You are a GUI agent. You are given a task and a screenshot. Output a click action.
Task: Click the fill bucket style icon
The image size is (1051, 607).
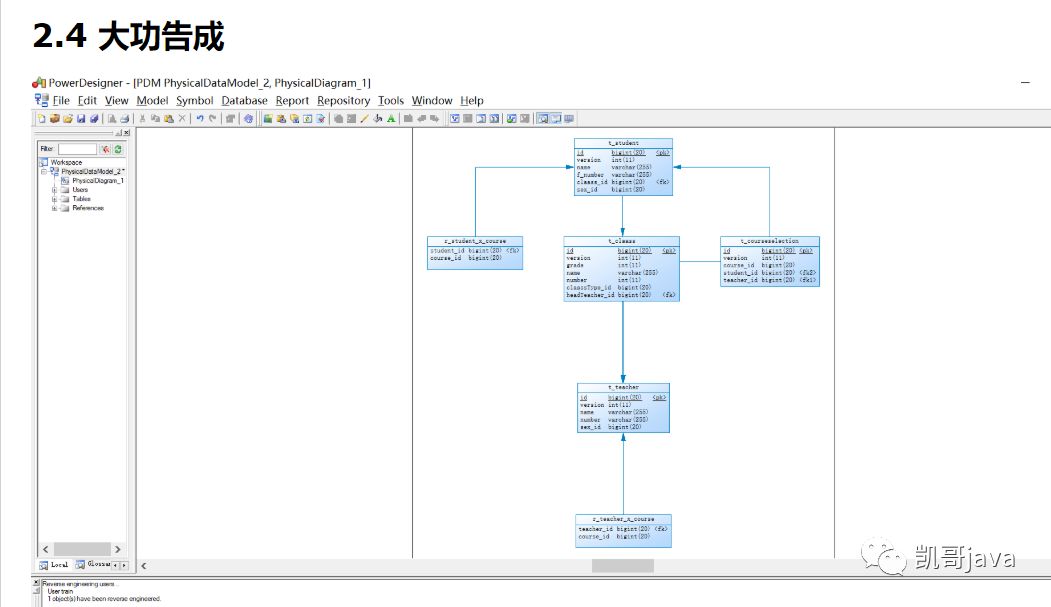tap(378, 119)
